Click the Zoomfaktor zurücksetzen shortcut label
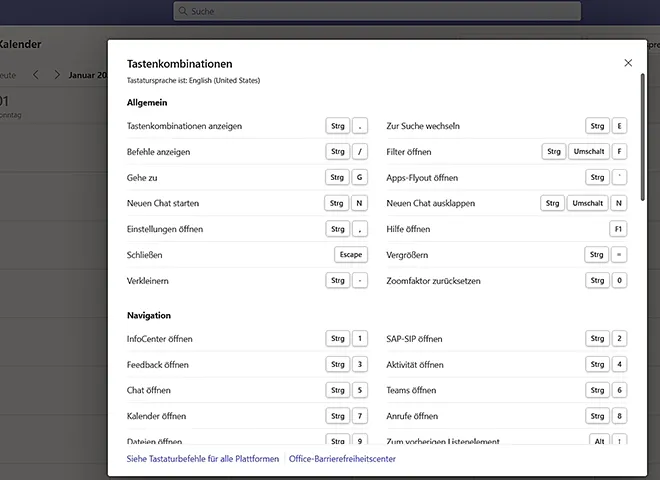 (433, 281)
